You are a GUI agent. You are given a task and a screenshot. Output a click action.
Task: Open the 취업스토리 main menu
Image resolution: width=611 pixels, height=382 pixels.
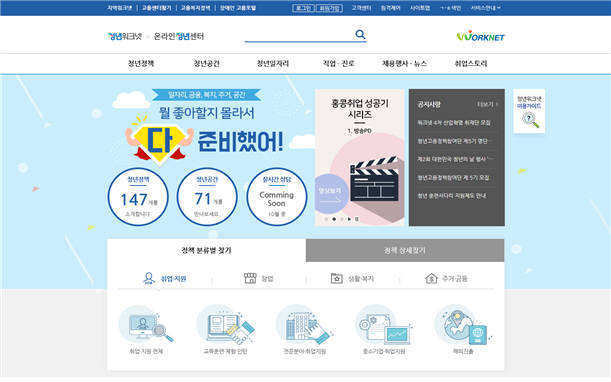[471, 63]
